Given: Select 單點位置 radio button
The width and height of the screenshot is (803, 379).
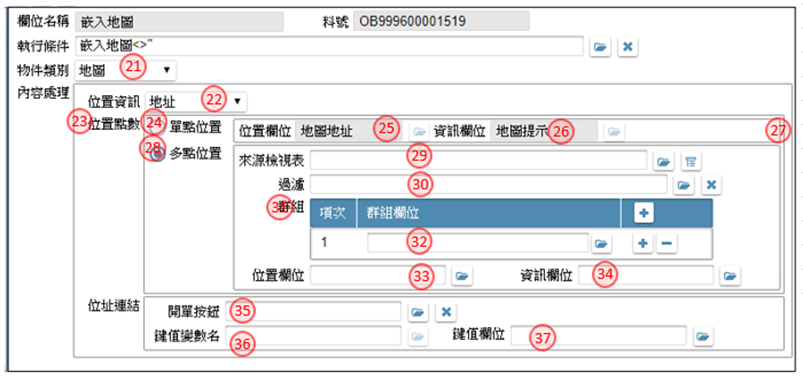Looking at the screenshot, I should [x=158, y=128].
